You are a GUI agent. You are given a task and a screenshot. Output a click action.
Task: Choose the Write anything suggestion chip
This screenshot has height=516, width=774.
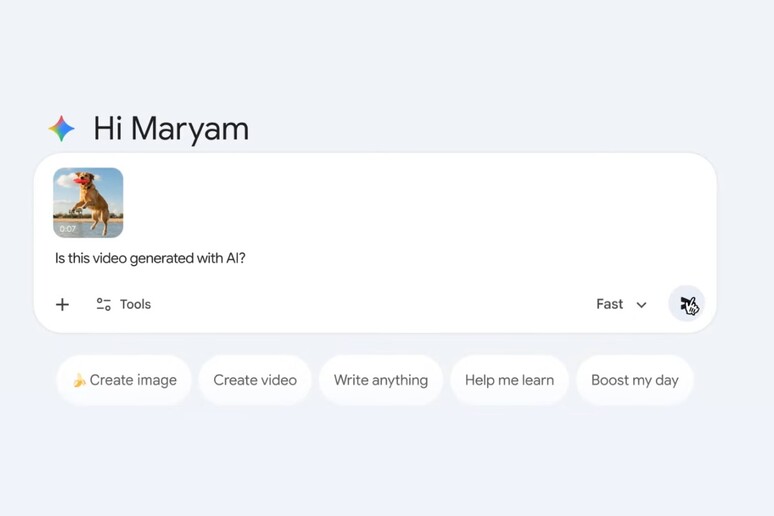point(380,380)
